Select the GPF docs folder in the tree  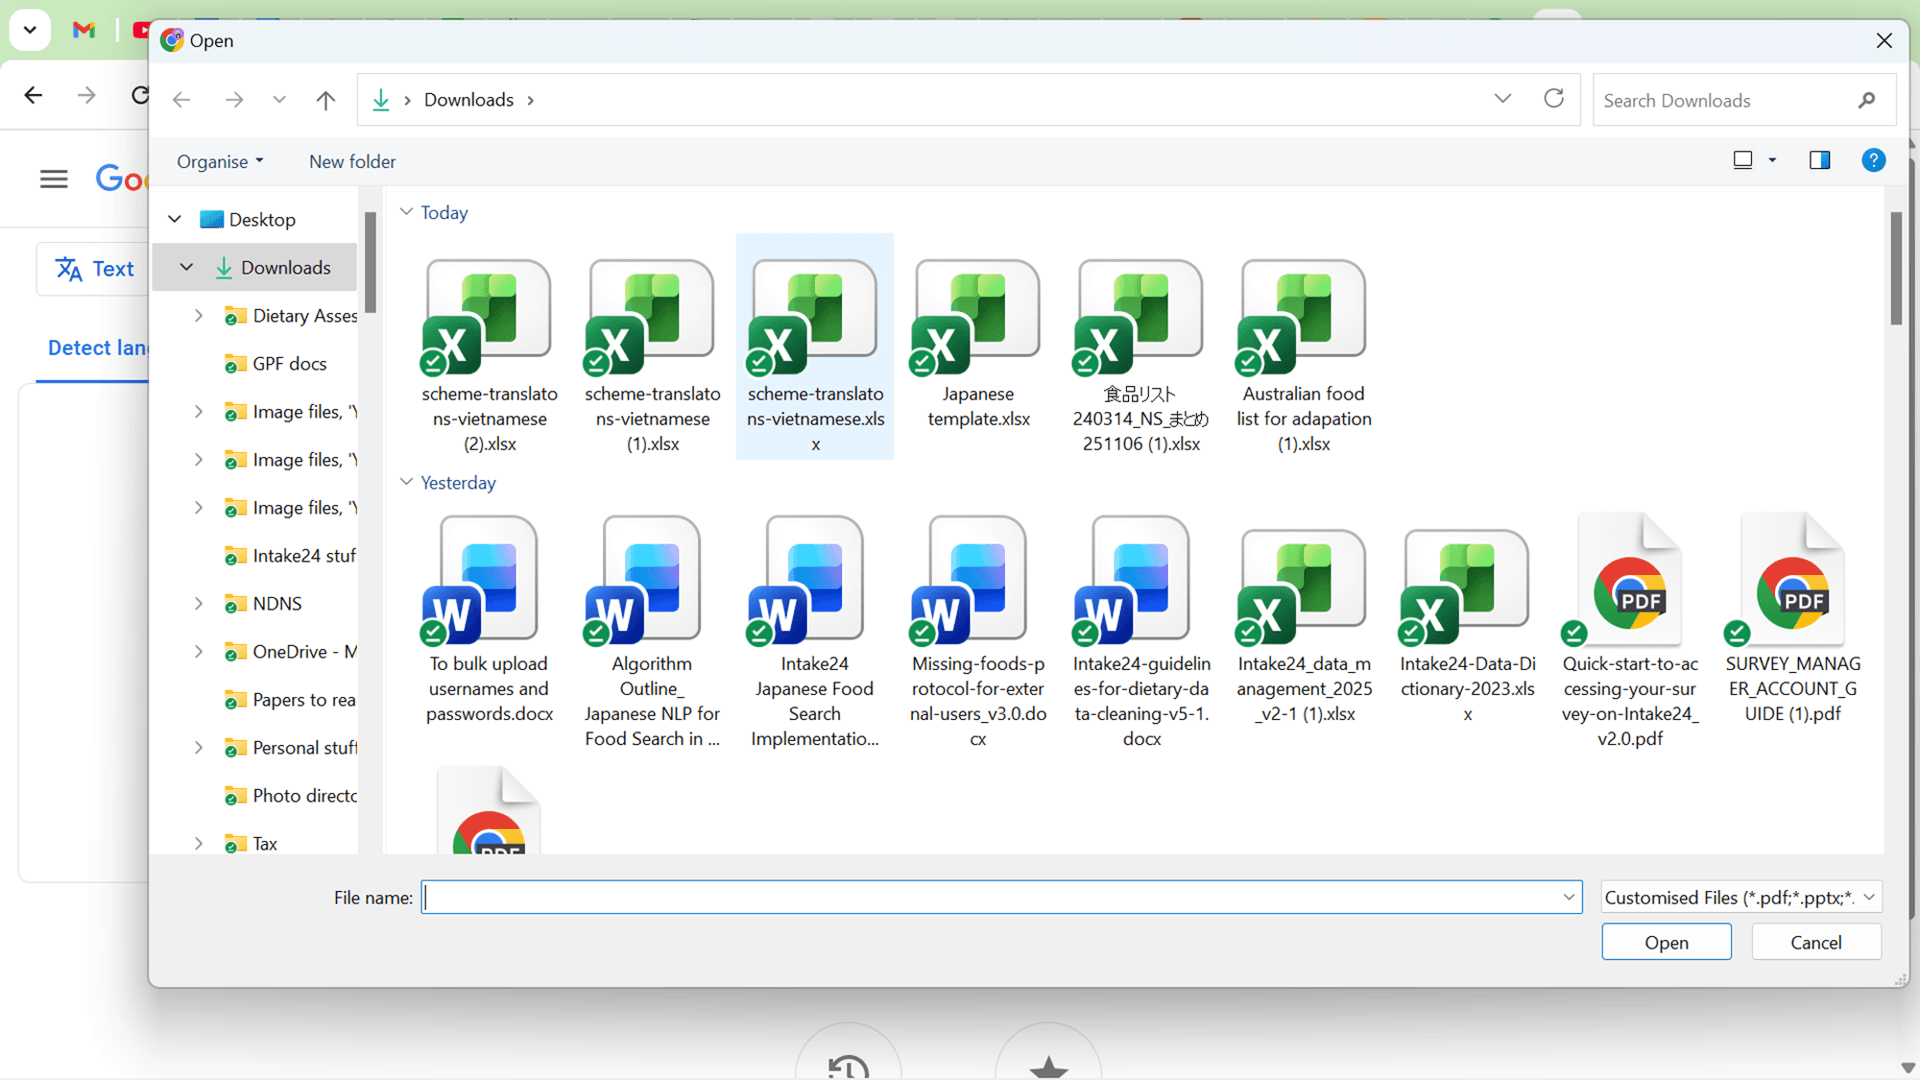tap(289, 363)
